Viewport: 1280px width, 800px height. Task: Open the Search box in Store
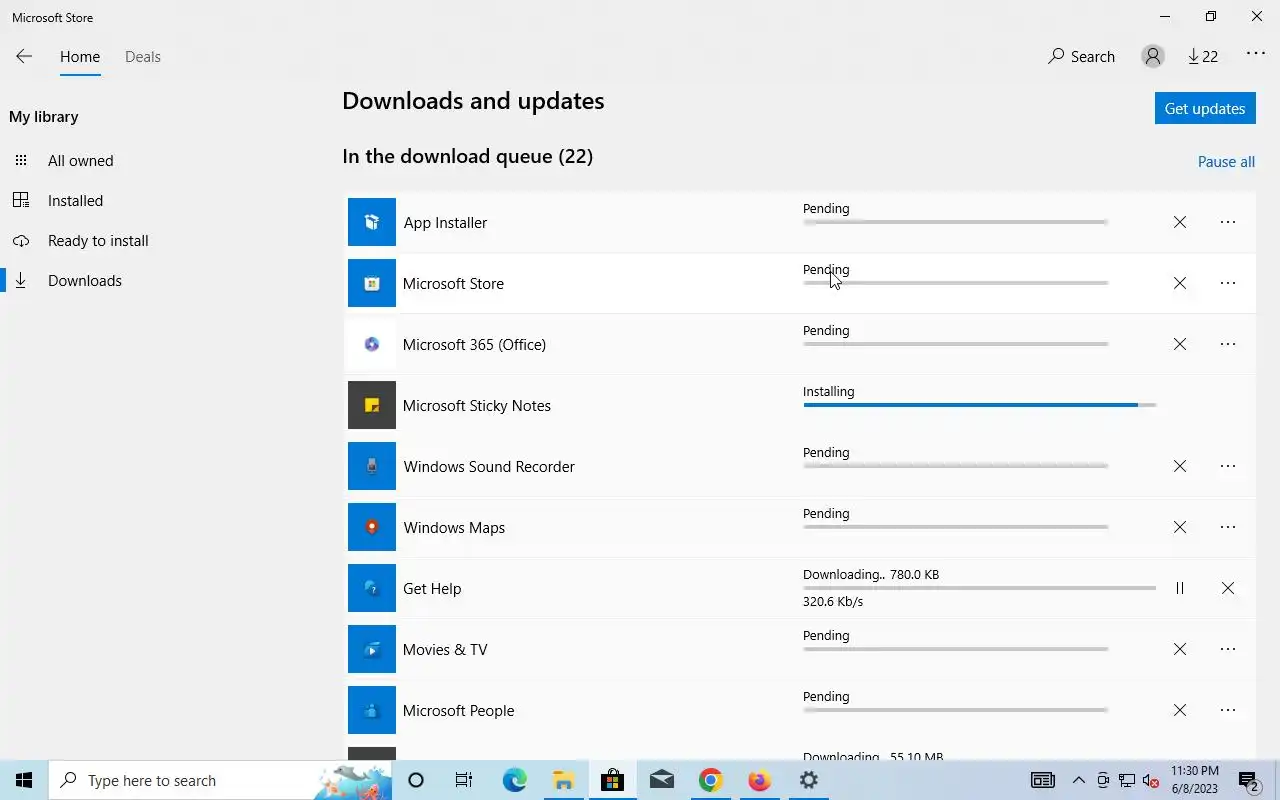click(x=1081, y=57)
